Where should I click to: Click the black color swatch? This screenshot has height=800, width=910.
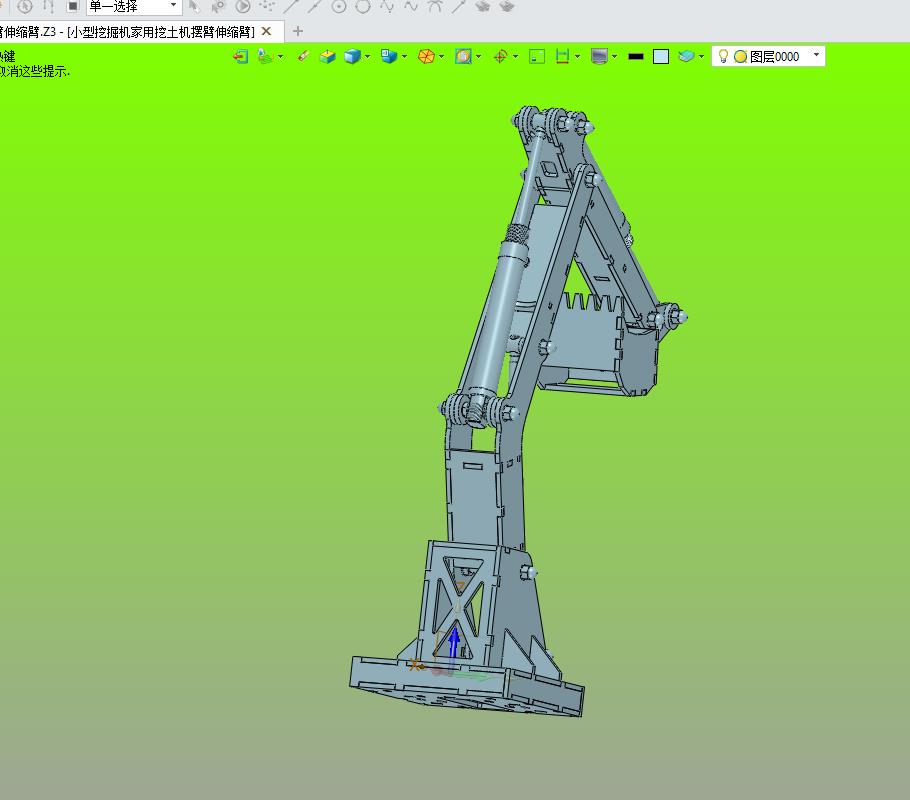(636, 57)
